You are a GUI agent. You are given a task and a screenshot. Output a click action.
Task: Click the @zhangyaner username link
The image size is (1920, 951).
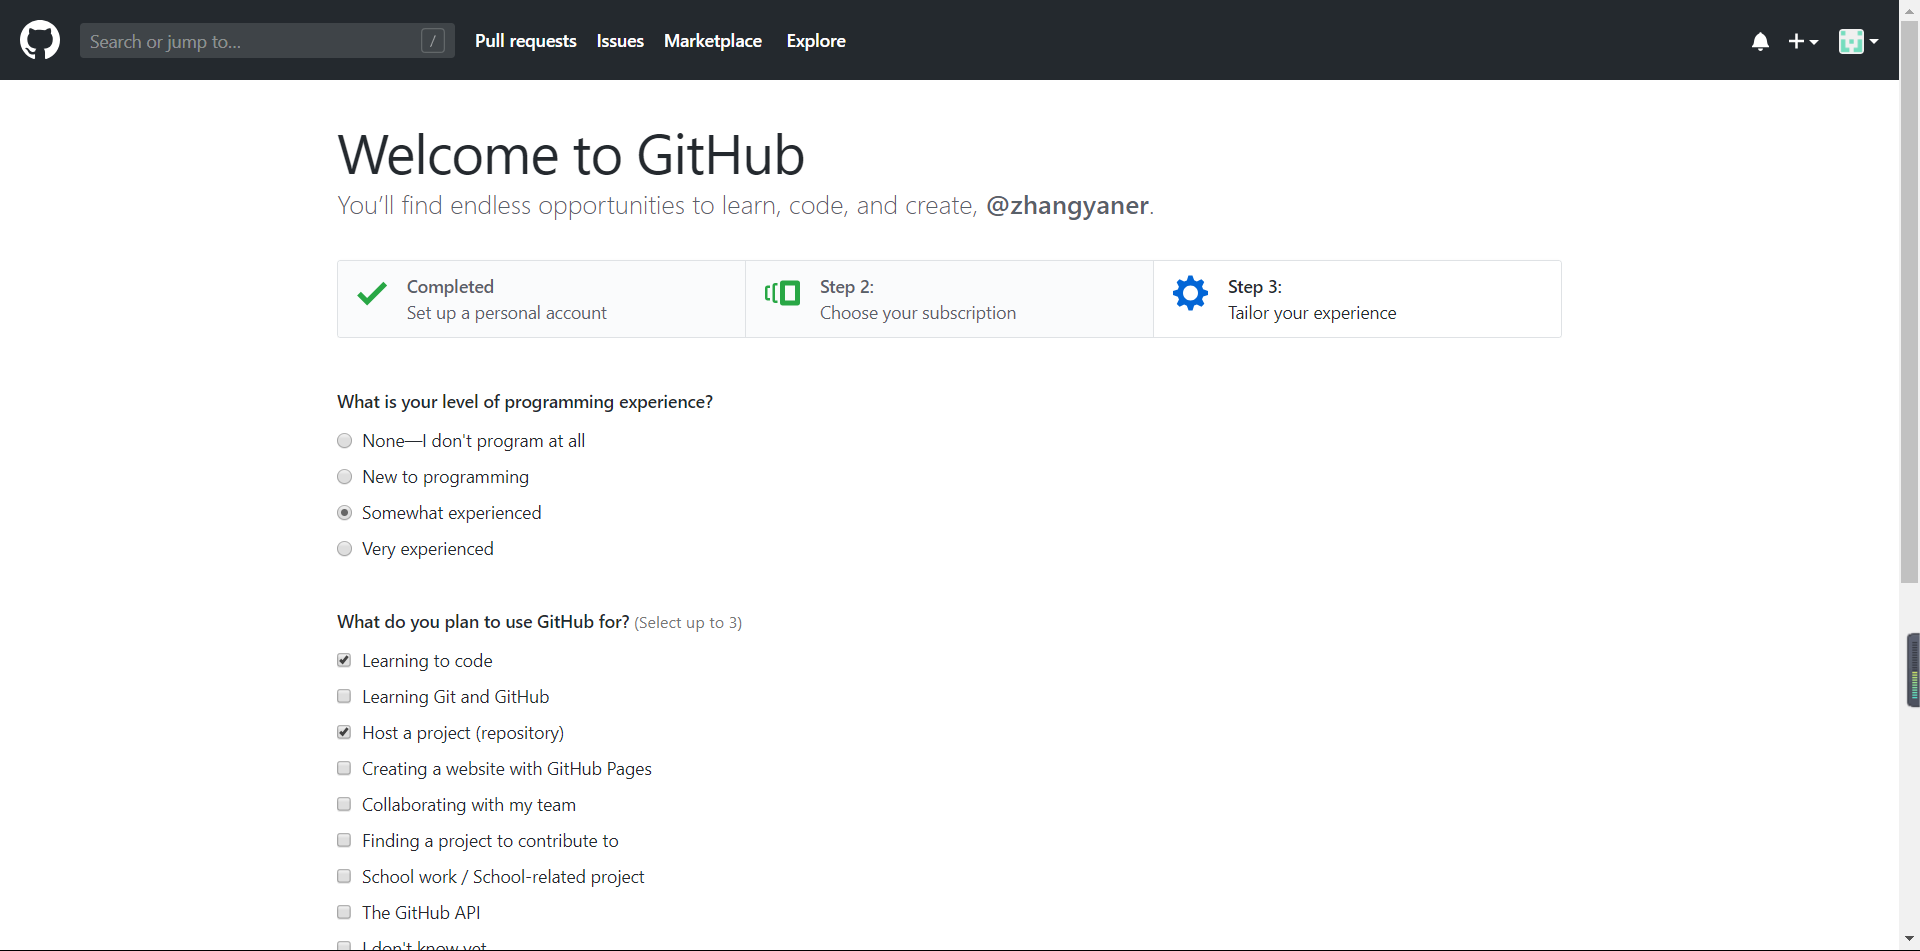pyautogui.click(x=1067, y=206)
